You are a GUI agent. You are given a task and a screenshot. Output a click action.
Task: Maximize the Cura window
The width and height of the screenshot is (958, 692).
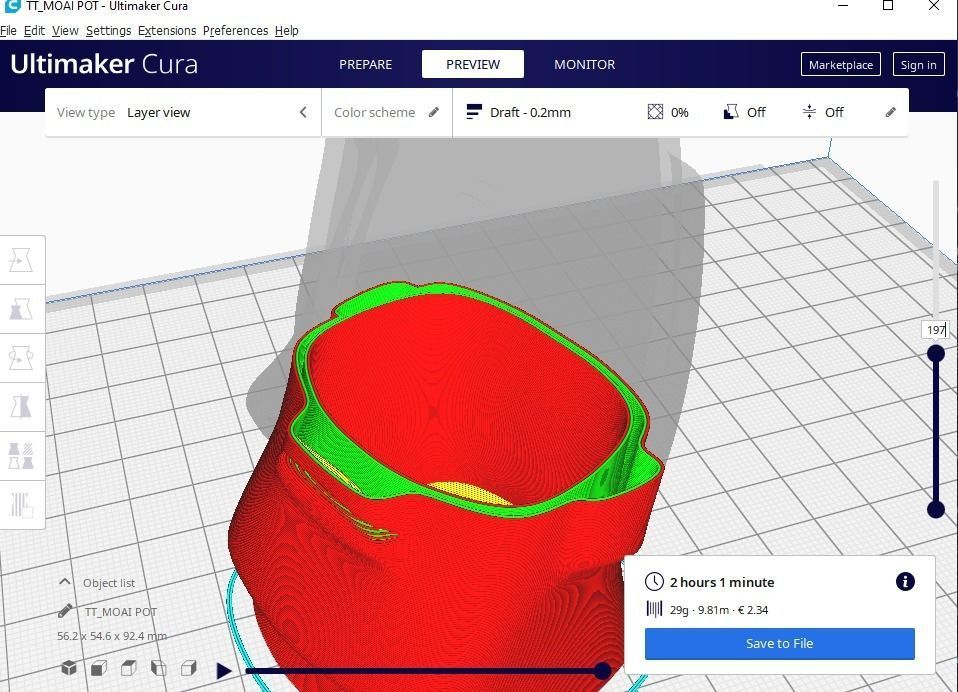(888, 6)
